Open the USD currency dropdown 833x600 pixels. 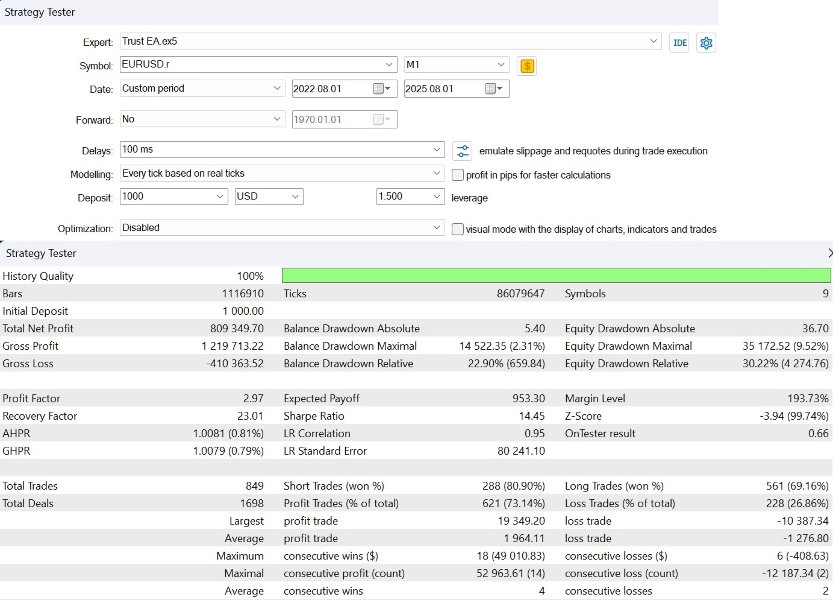point(295,197)
